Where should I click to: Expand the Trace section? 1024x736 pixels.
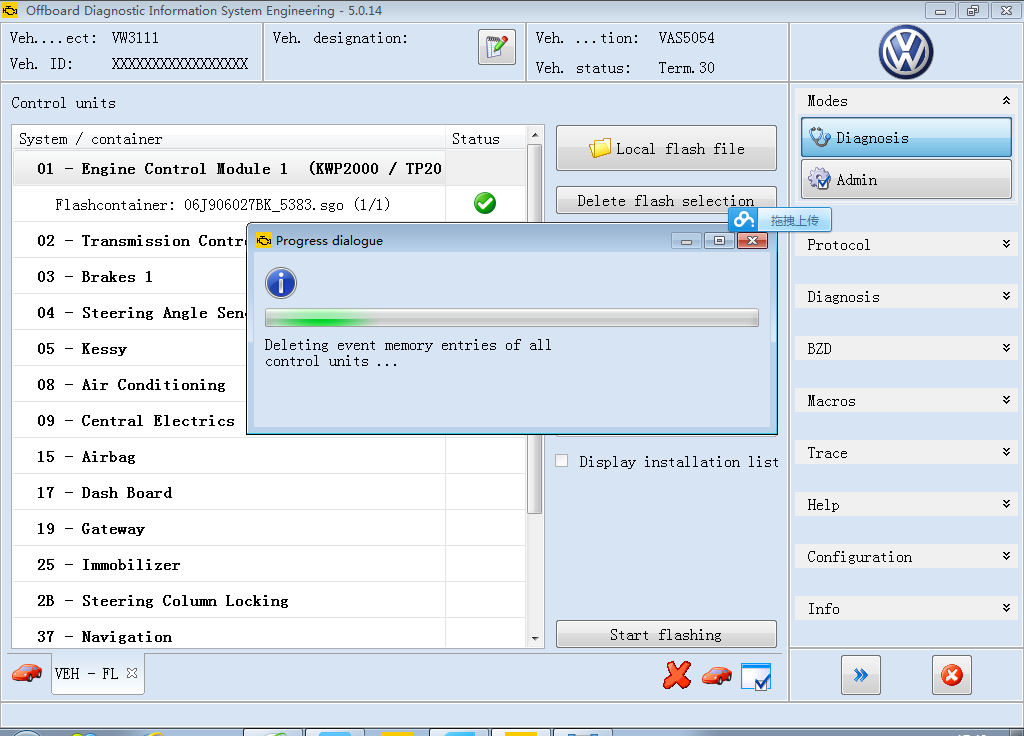(1006, 452)
